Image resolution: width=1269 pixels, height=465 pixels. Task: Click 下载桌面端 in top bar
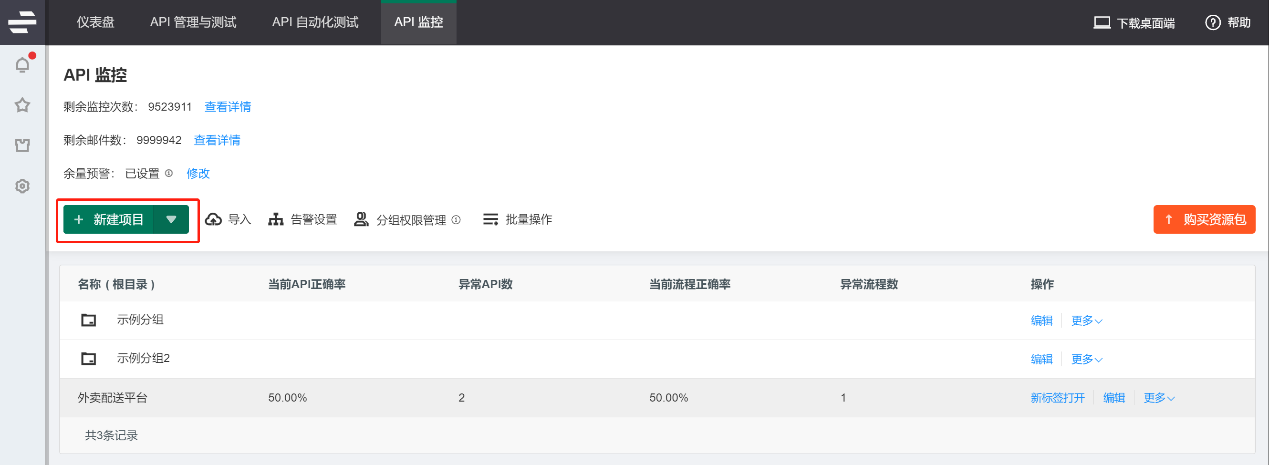[1134, 22]
